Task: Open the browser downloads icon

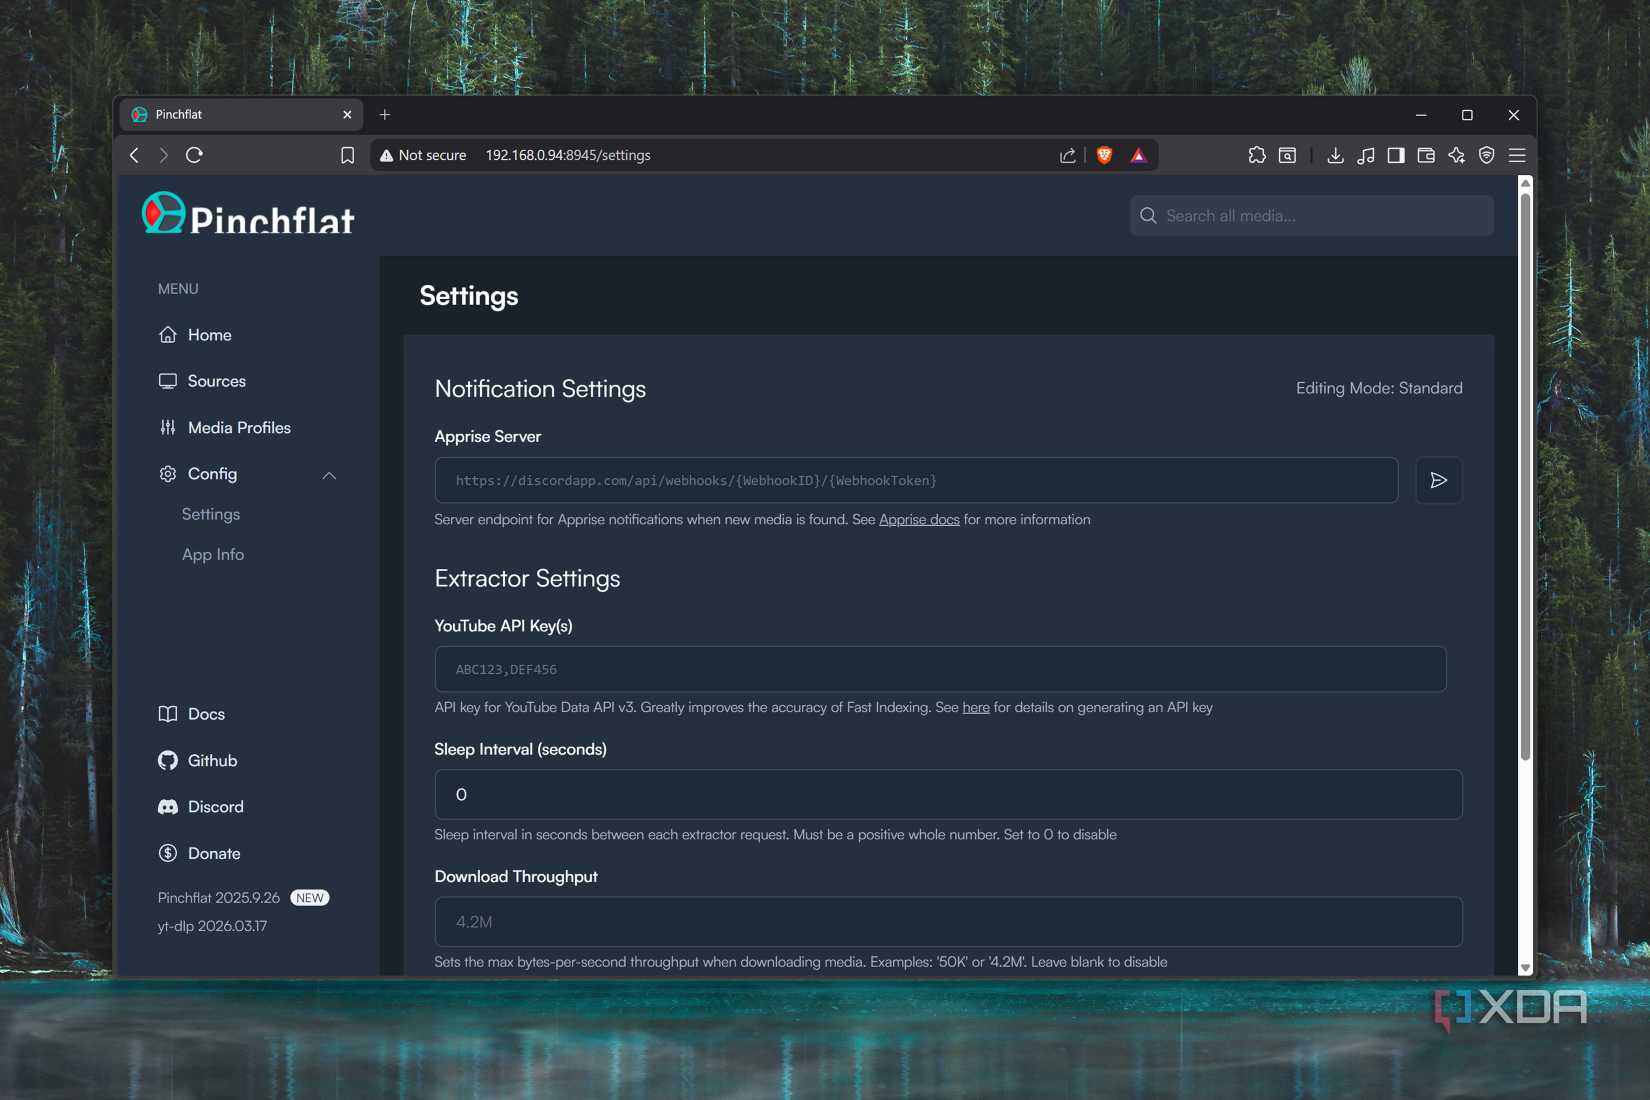Action: pyautogui.click(x=1335, y=155)
